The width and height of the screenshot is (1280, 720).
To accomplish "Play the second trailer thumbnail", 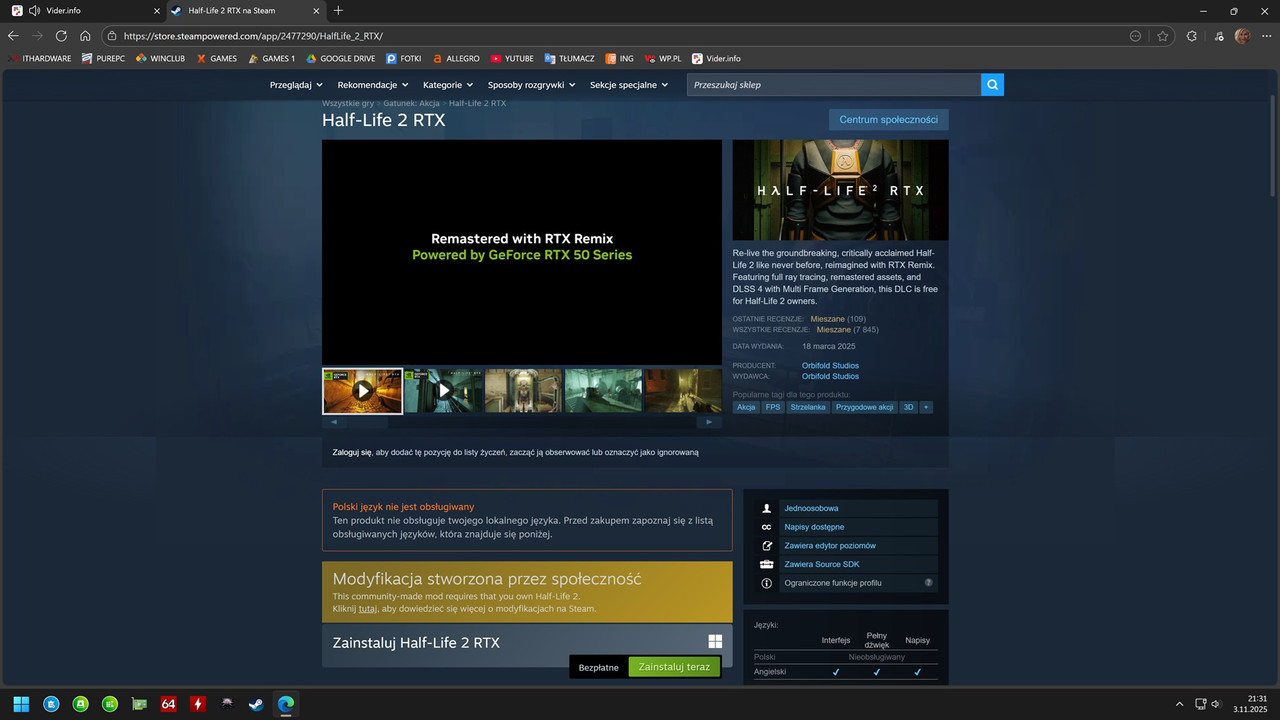I will (443, 391).
